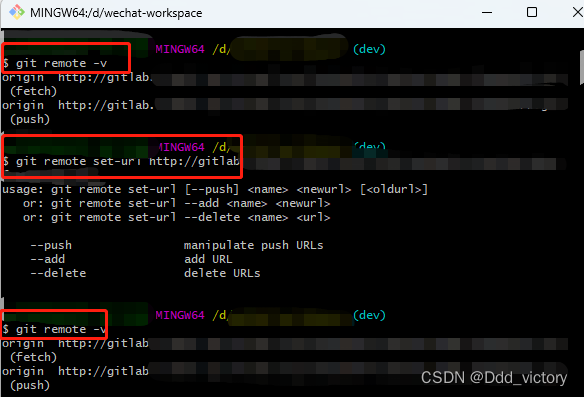This screenshot has width=584, height=397.
Task: Click the 'or: git remote set-url --delete' line
Action: click(177, 217)
